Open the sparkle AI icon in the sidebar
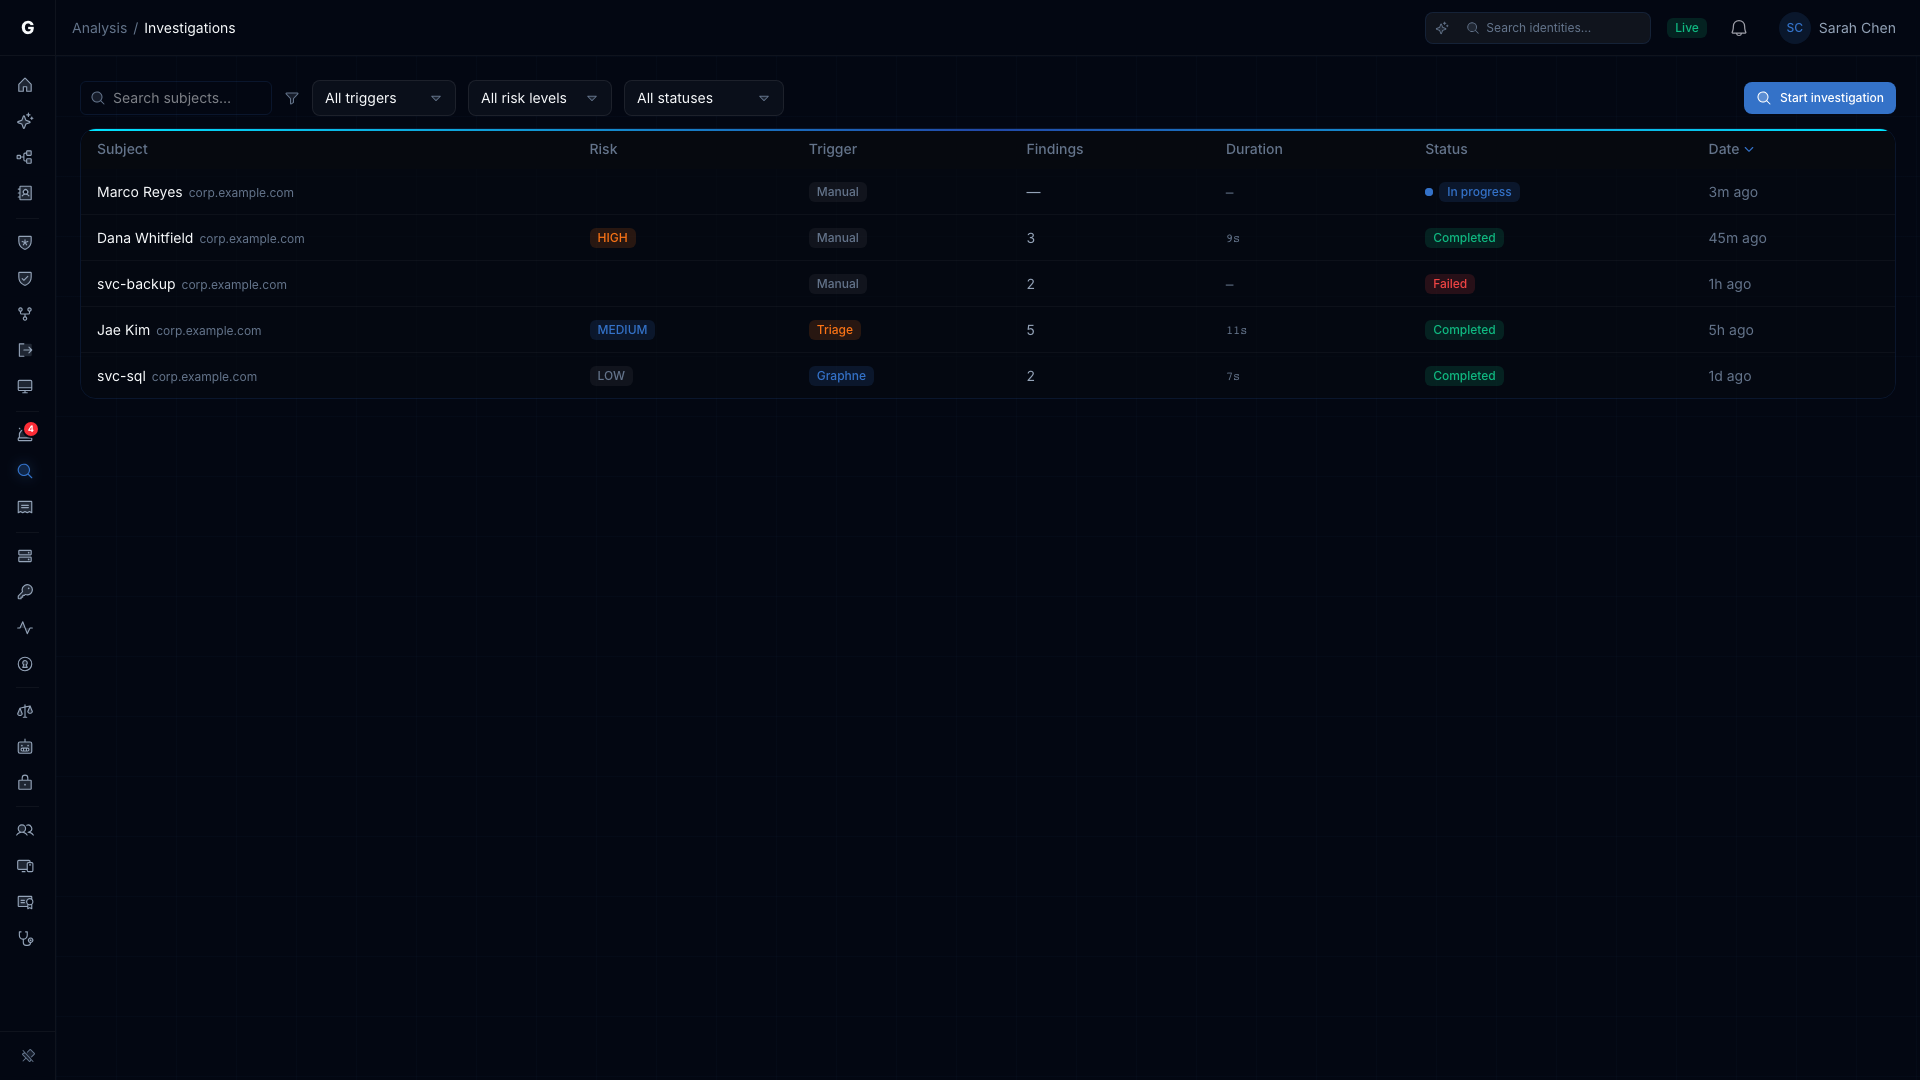Viewport: 1920px width, 1080px height. (25, 121)
